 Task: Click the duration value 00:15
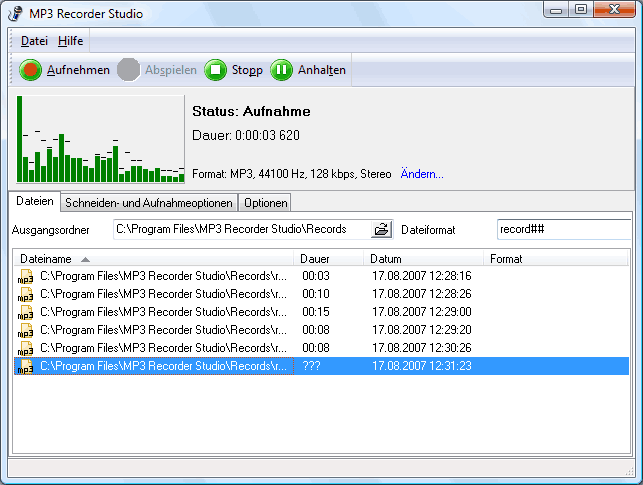coord(316,312)
